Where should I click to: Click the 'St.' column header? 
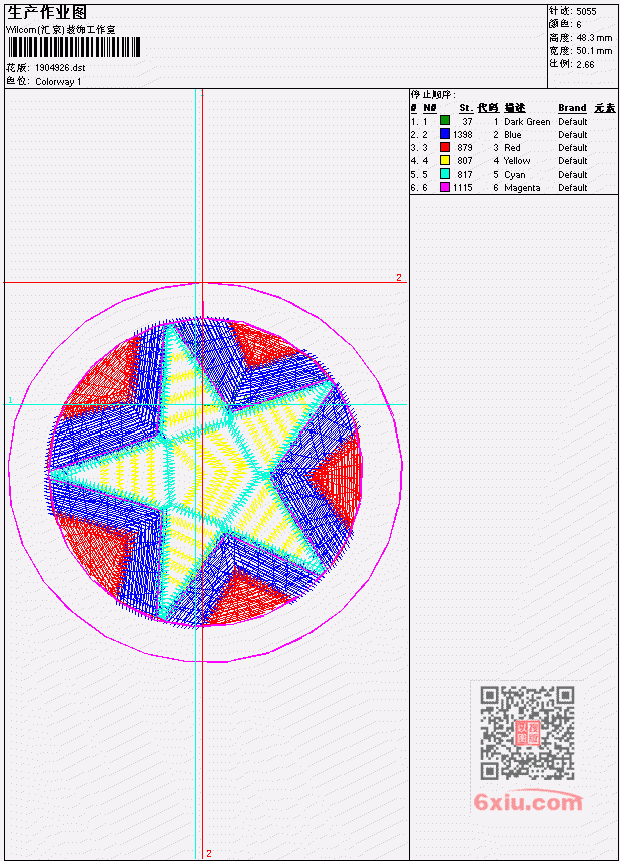pyautogui.click(x=466, y=108)
